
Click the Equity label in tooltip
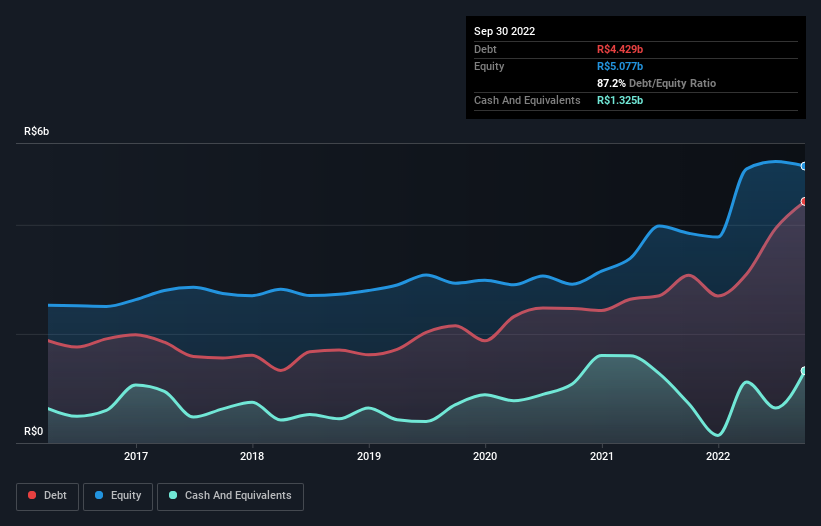(x=489, y=66)
